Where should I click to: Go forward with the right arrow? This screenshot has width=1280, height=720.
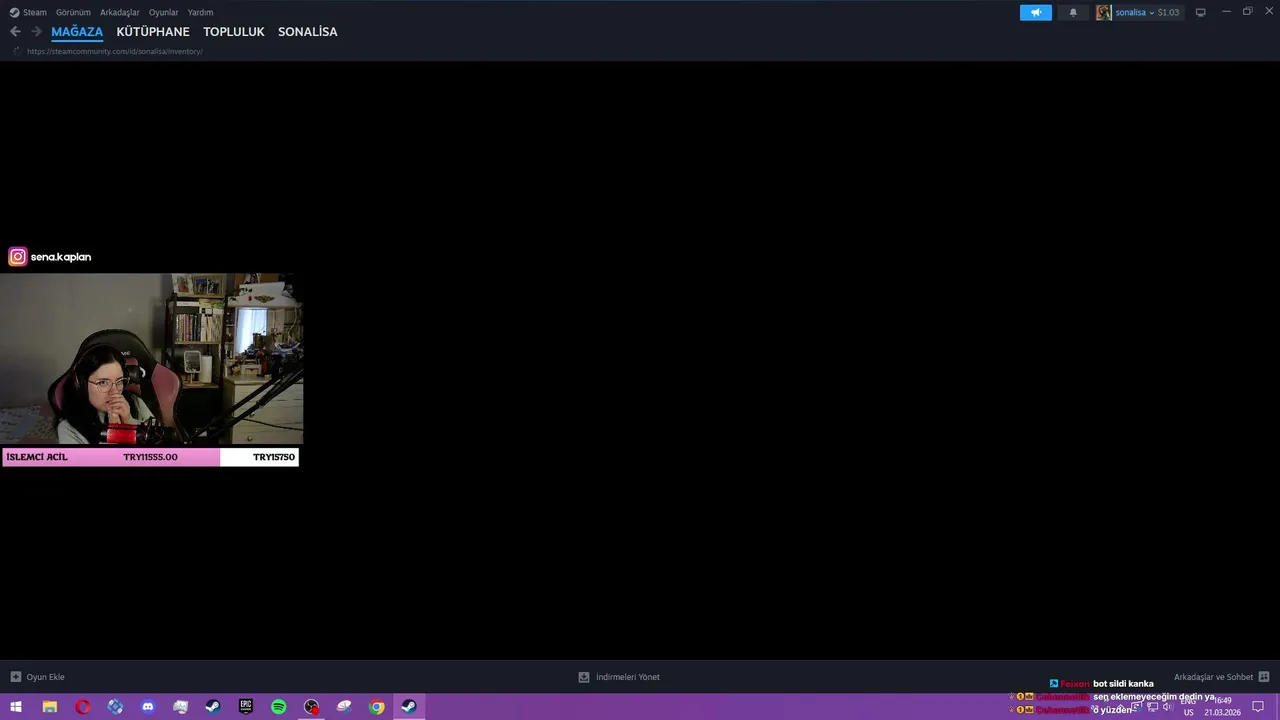point(36,32)
